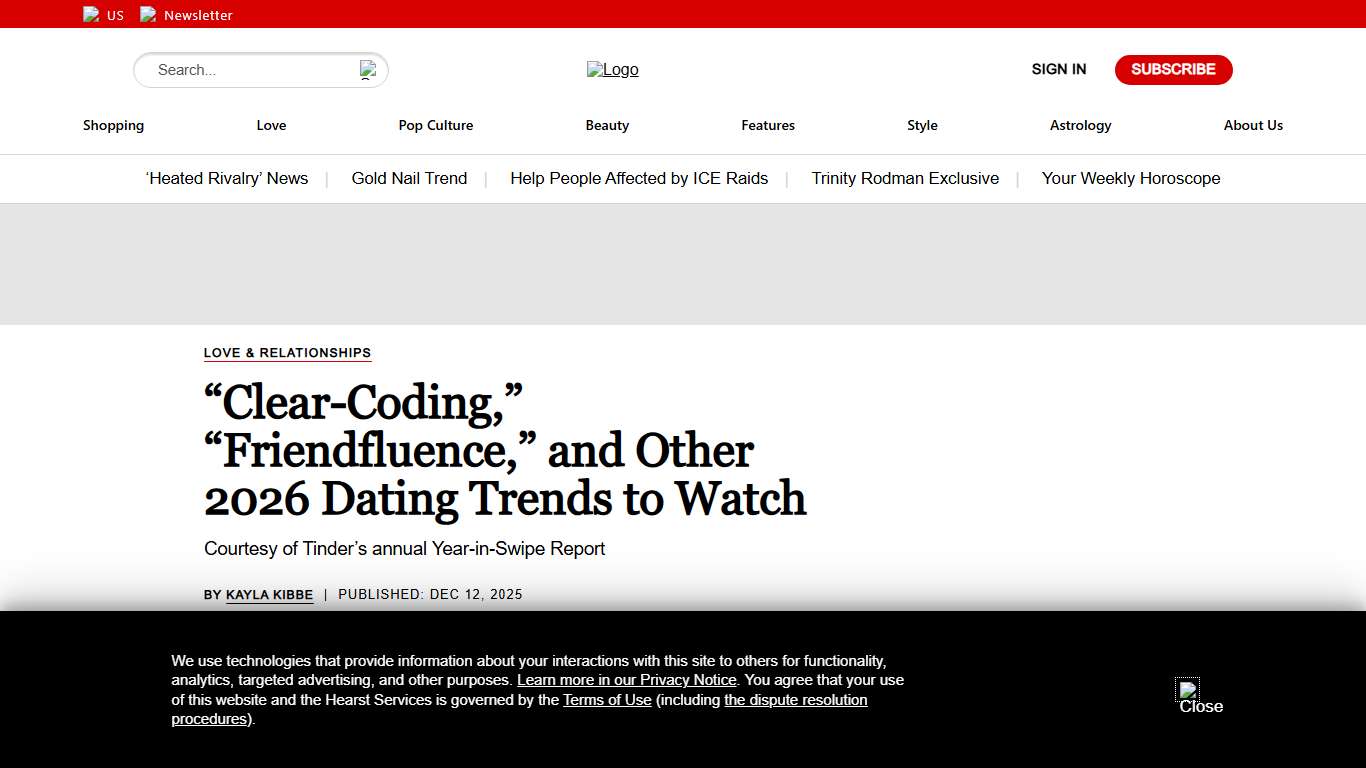The height and width of the screenshot is (768, 1366).
Task: Open the Features section
Action: (x=768, y=125)
